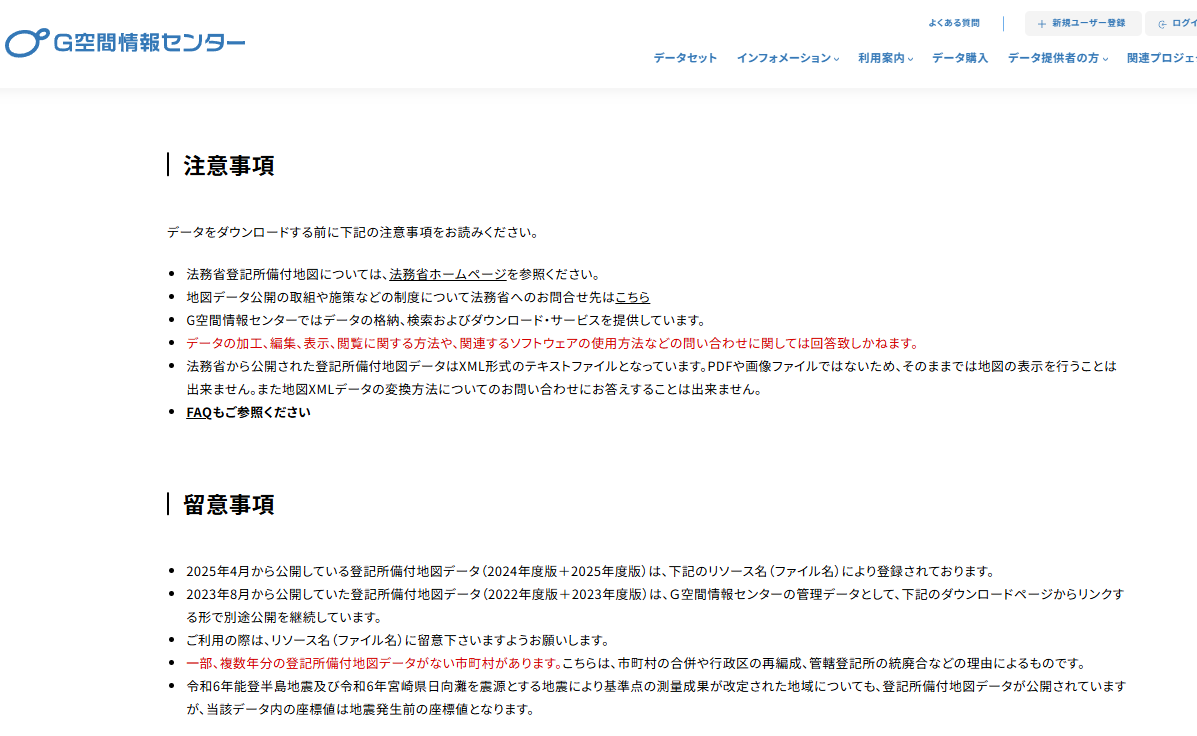This screenshot has height=736, width=1197.
Task: Click the login arrow icon
Action: point(1162,24)
